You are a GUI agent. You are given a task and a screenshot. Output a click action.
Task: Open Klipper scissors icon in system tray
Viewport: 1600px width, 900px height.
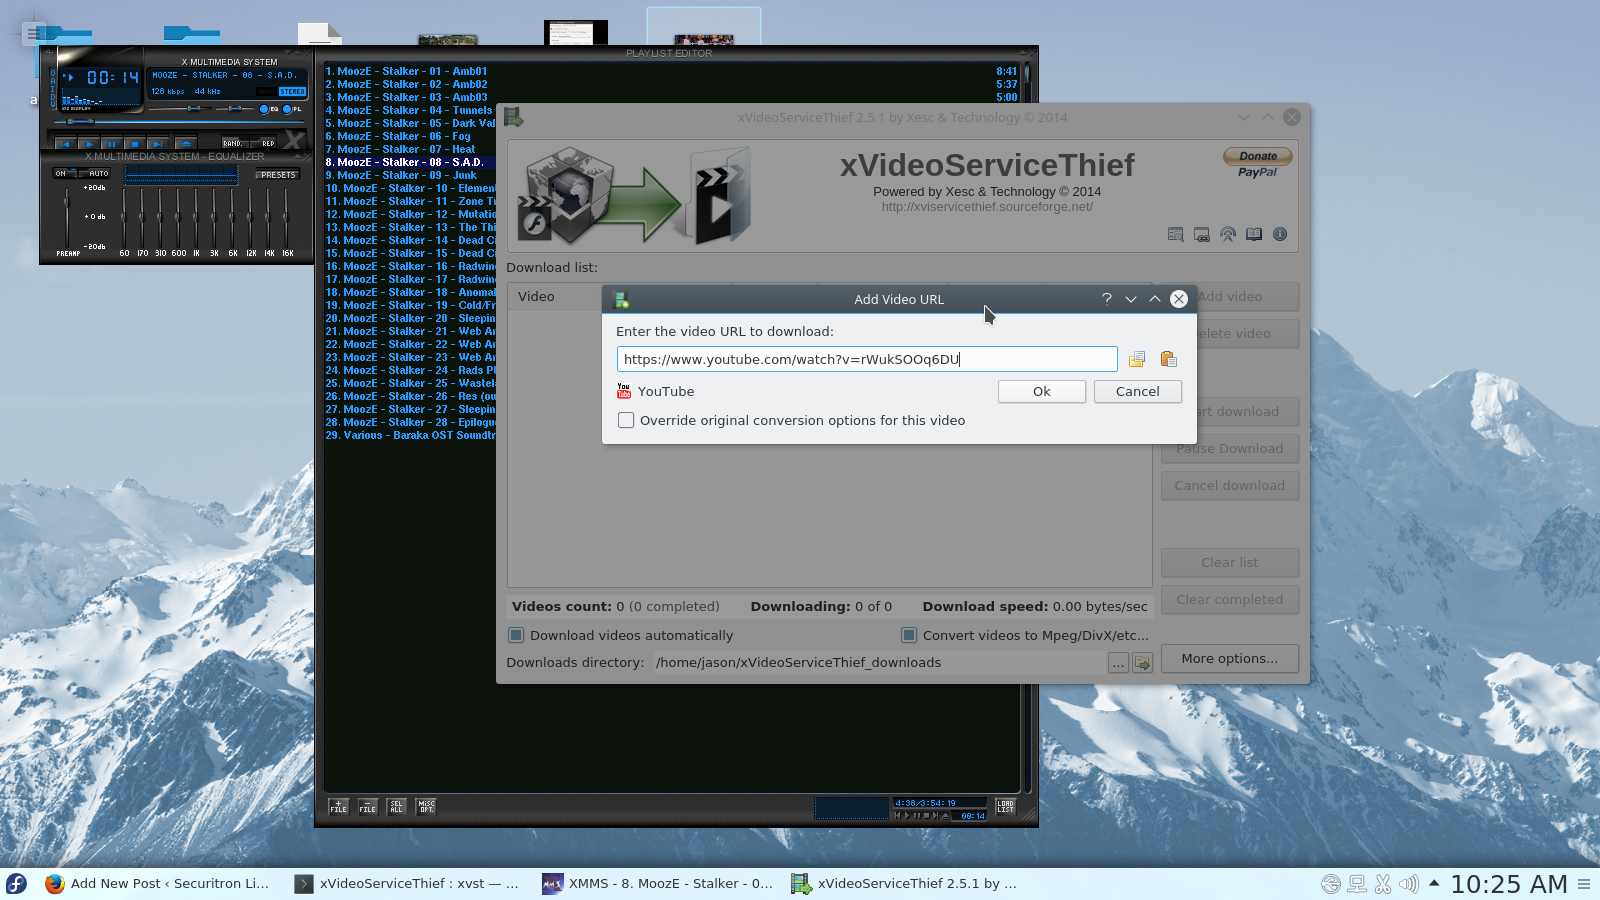(1383, 883)
